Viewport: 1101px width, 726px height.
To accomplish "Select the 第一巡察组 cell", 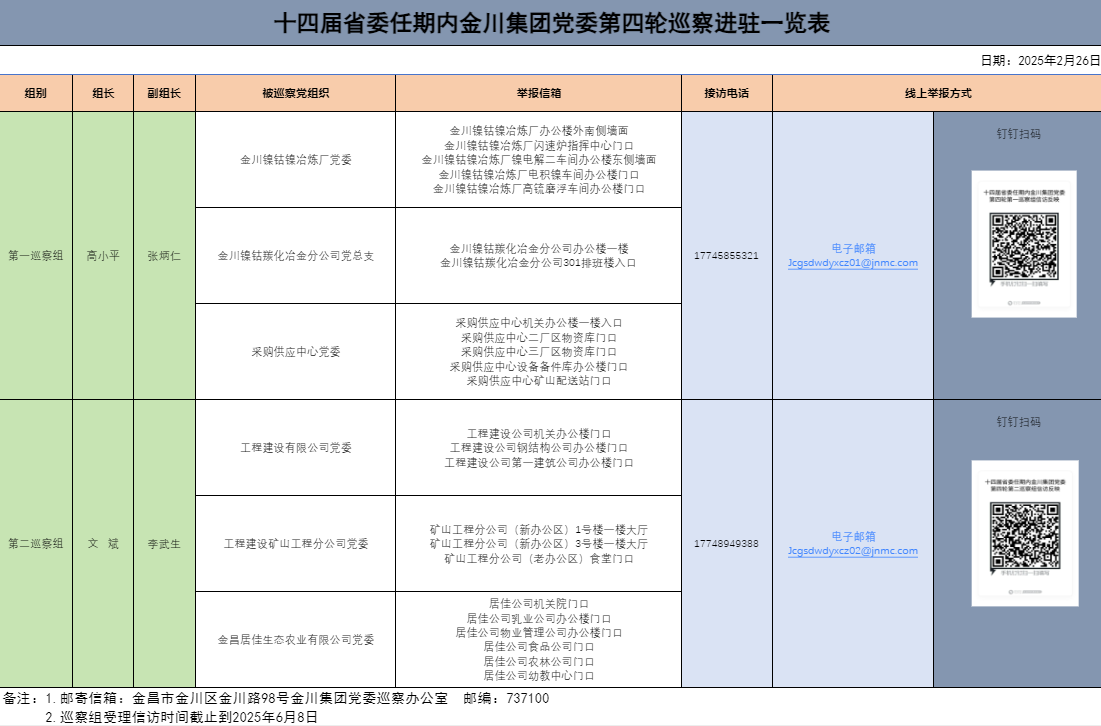I will coord(36,256).
